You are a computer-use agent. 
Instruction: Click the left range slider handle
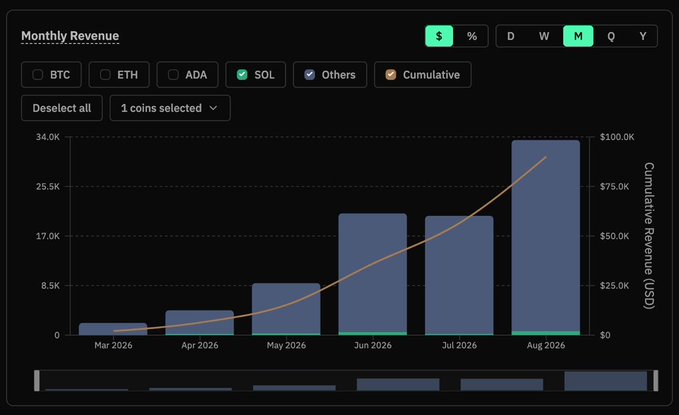pos(37,381)
